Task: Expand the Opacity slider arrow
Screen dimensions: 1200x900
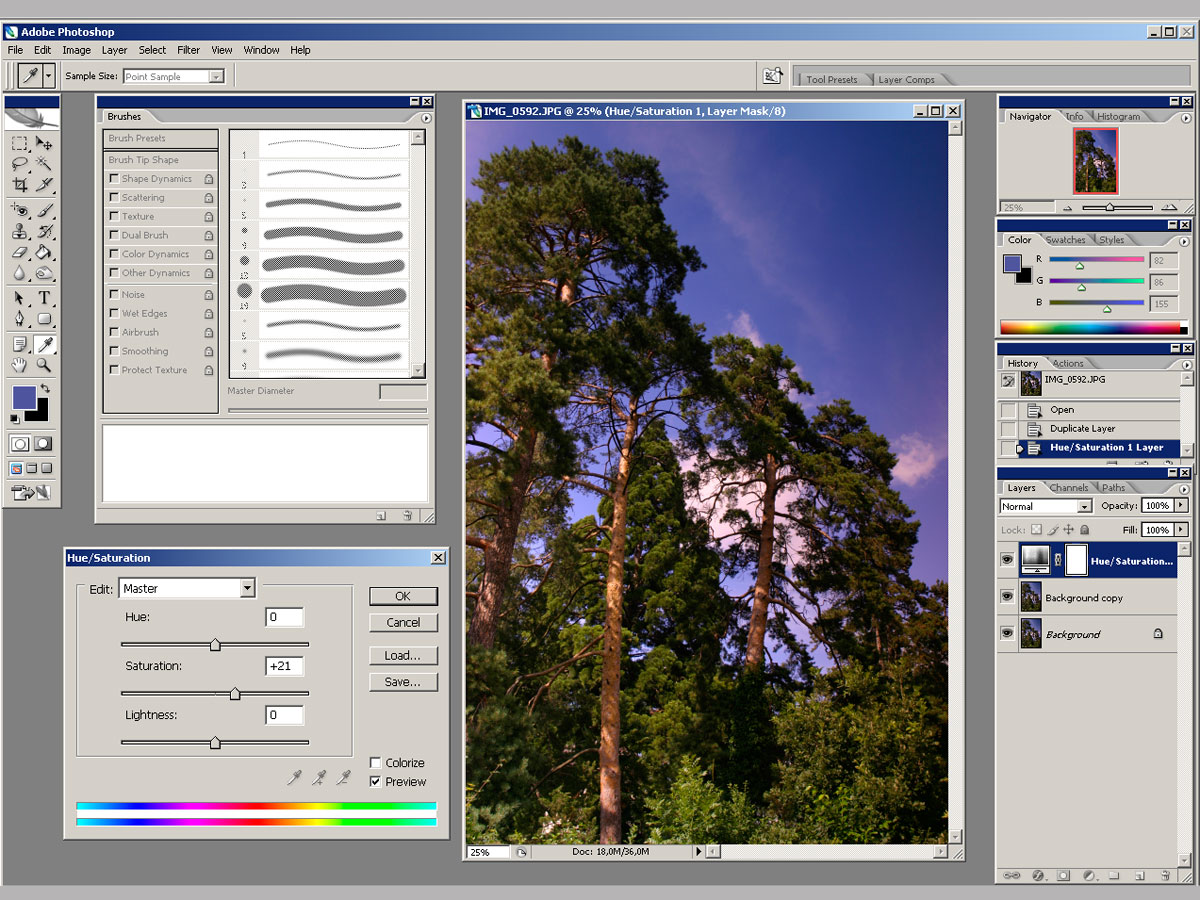Action: point(1182,506)
